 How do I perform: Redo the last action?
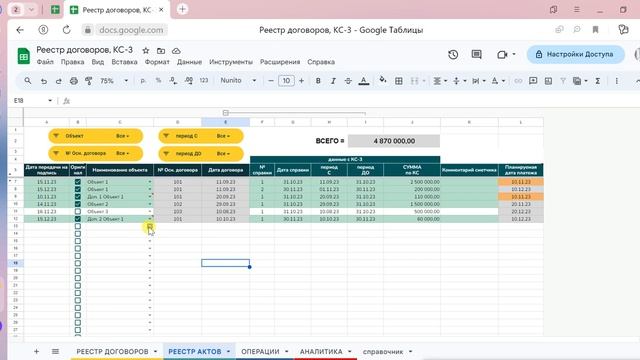[58, 81]
